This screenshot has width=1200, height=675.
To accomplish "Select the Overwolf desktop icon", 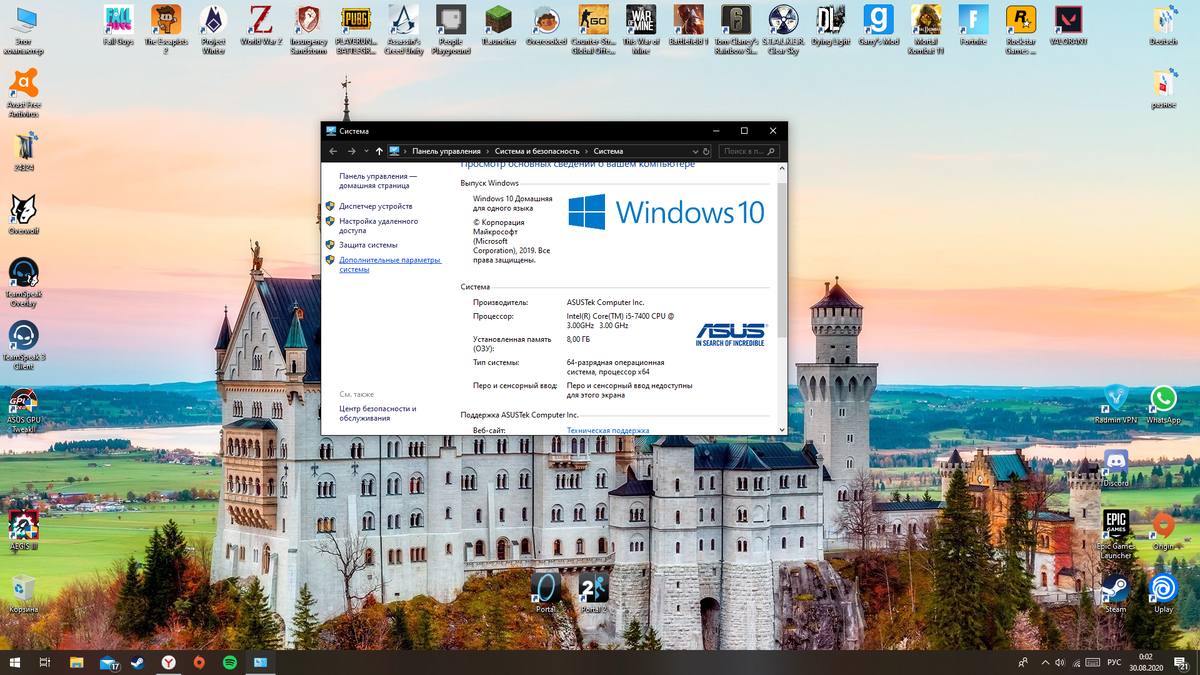I will pos(23,215).
